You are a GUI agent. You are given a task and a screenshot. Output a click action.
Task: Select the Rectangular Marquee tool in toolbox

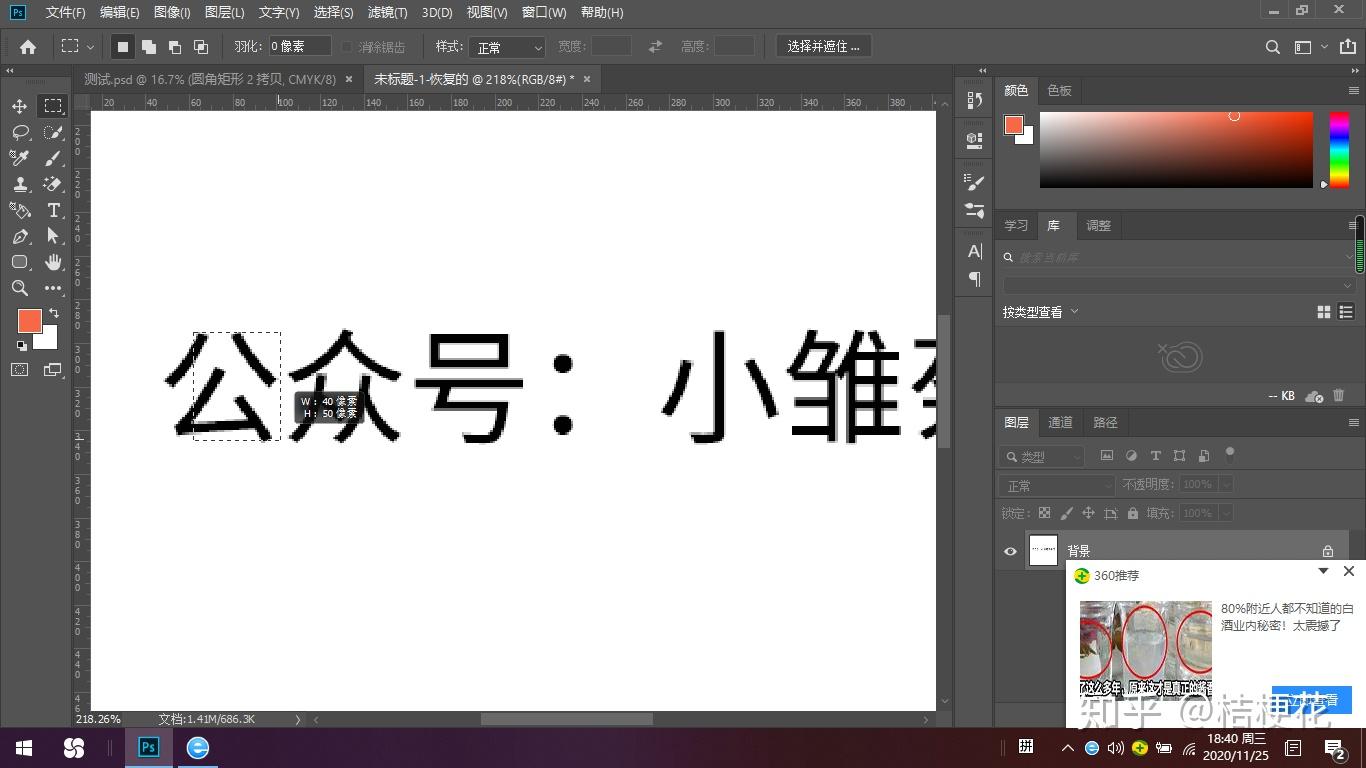click(x=53, y=106)
